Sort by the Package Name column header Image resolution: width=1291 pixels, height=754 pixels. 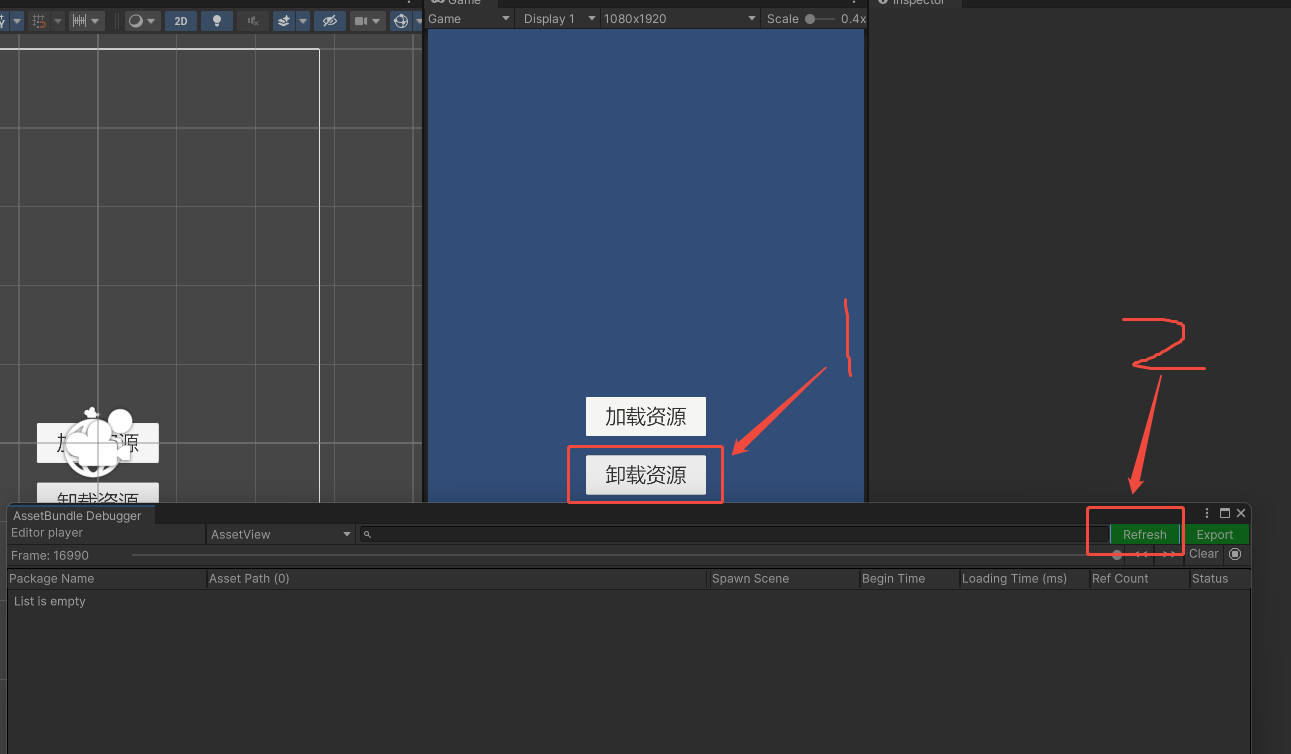click(106, 578)
